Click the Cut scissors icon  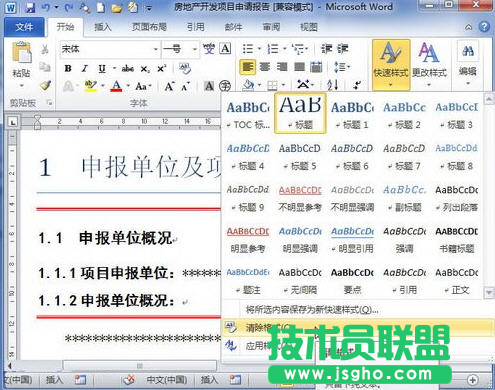tap(45, 50)
